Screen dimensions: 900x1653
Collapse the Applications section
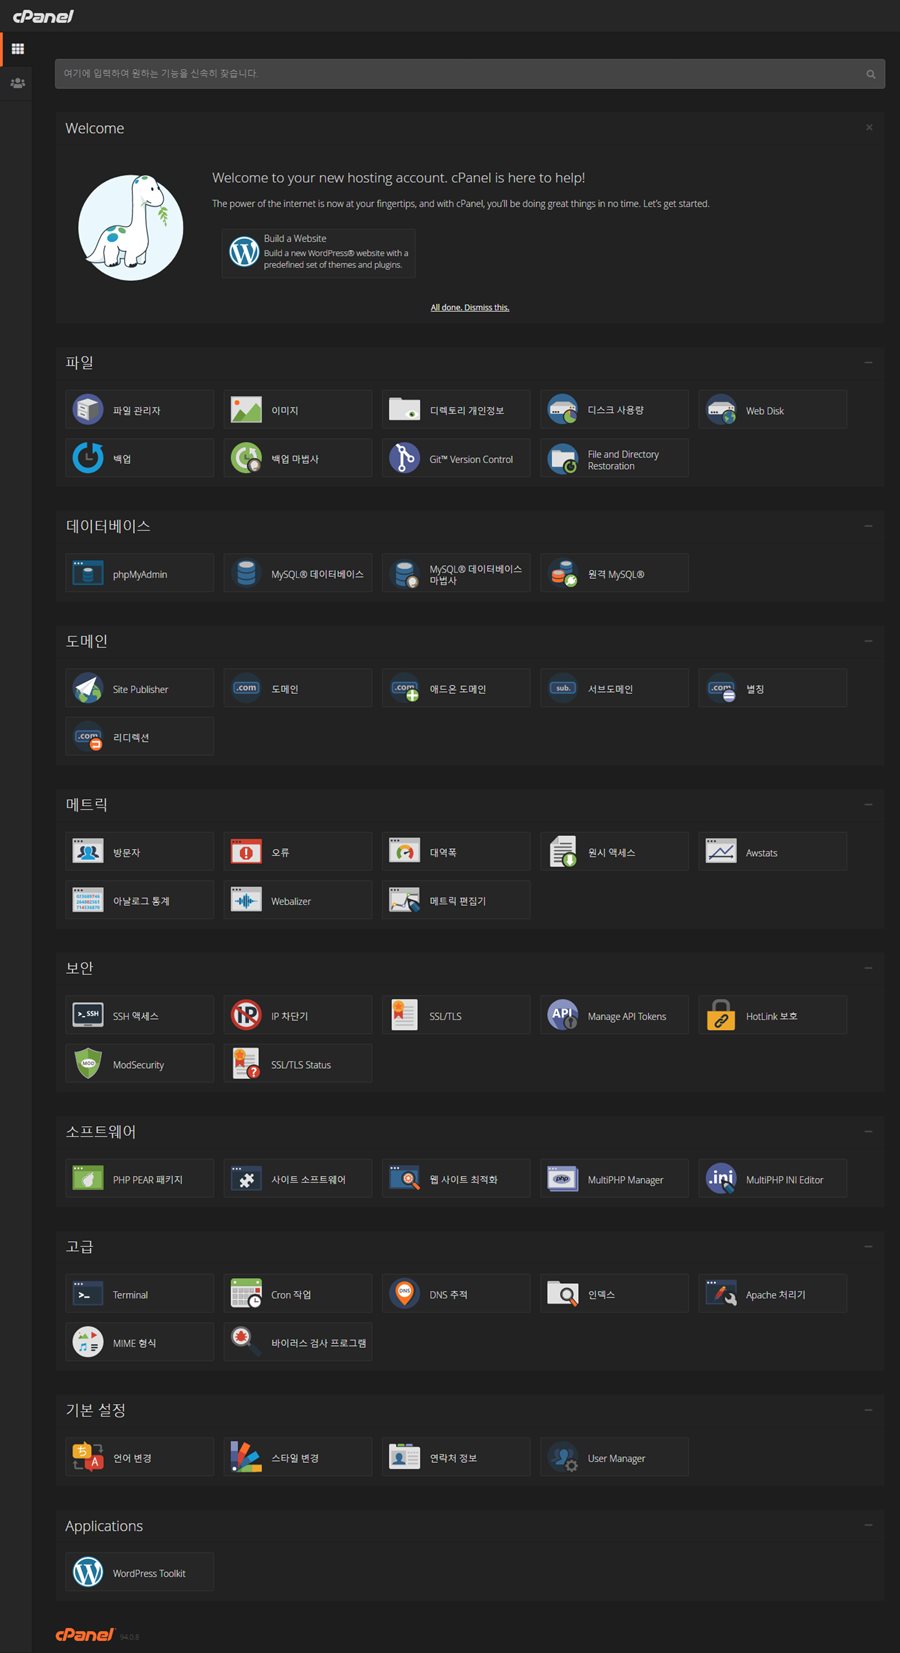[x=868, y=1526]
